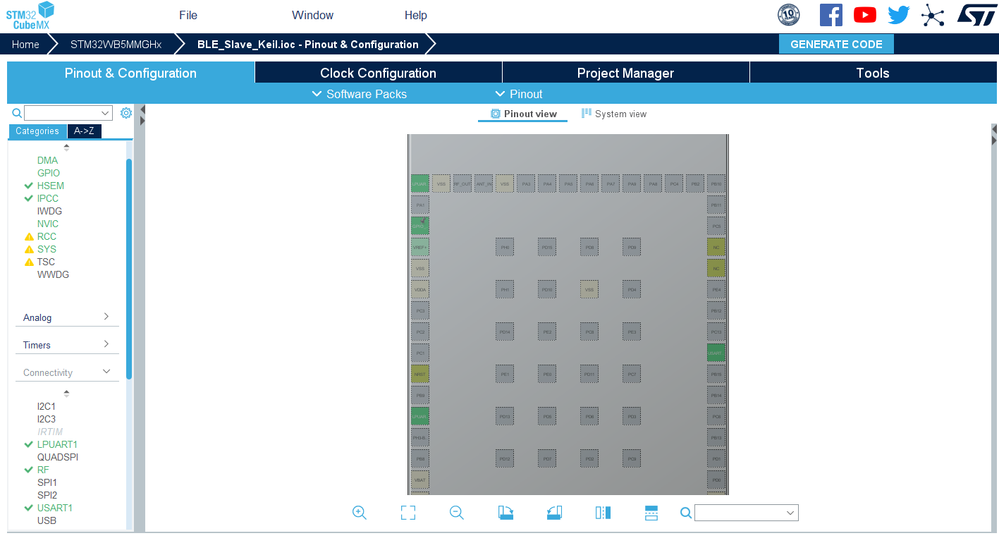Image resolution: width=999 pixels, height=534 pixels.
Task: Switch to the Project Manager tab
Action: (625, 73)
